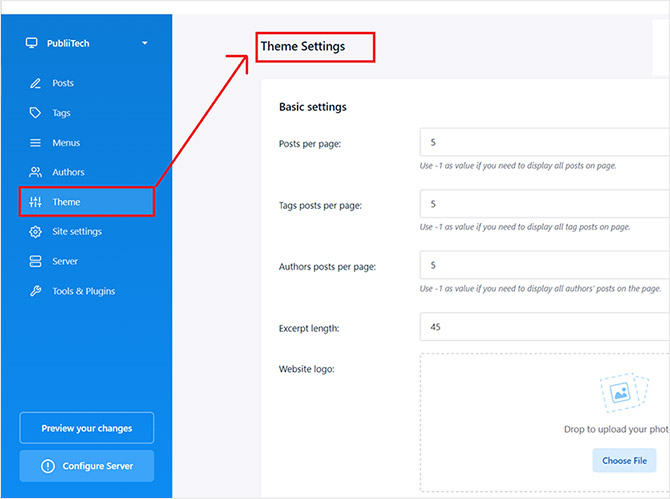Click the Configure Server button
This screenshot has width=670, height=499.
[x=87, y=466]
